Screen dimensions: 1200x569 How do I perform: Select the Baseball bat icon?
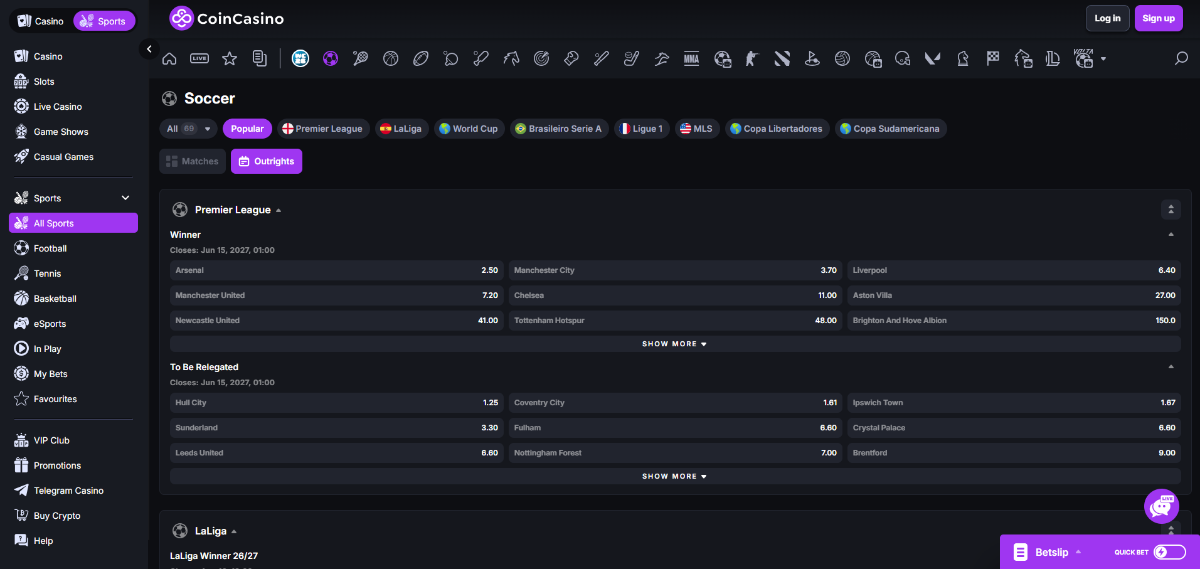point(601,59)
